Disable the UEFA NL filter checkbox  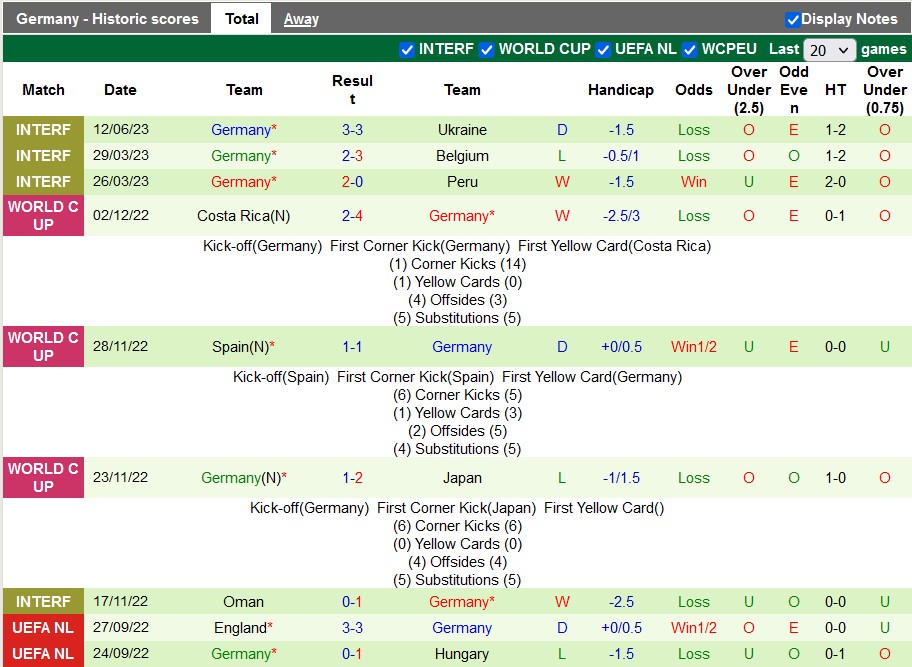pos(603,50)
